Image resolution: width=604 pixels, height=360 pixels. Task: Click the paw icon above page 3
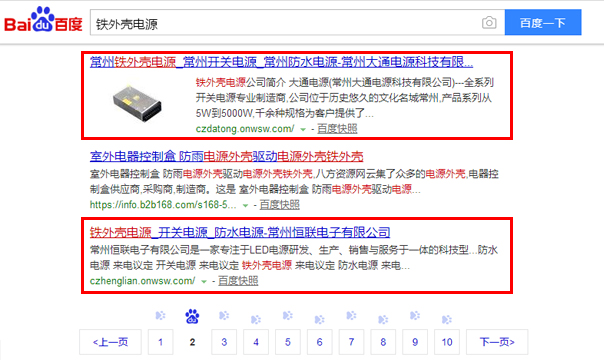[x=224, y=315]
